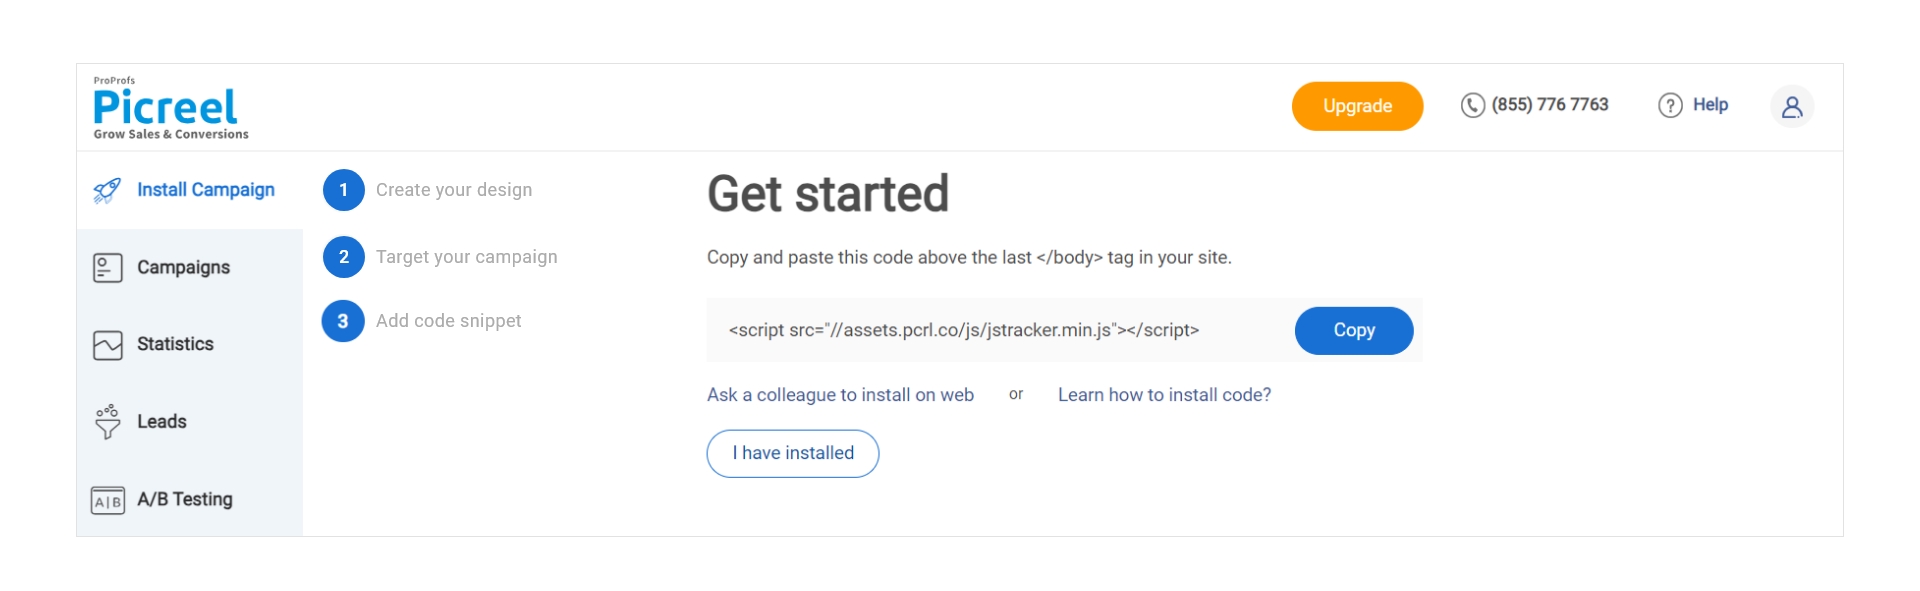
Task: Open Ask a colleague to install link
Action: pos(840,395)
